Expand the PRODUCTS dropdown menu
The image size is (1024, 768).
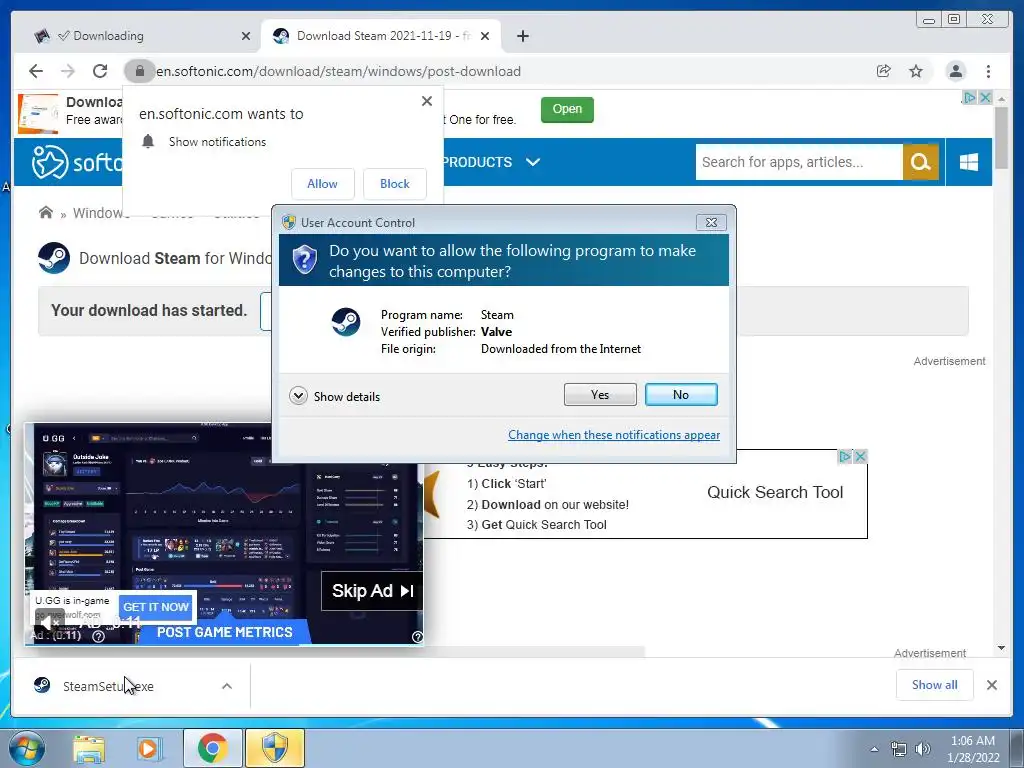tap(491, 162)
